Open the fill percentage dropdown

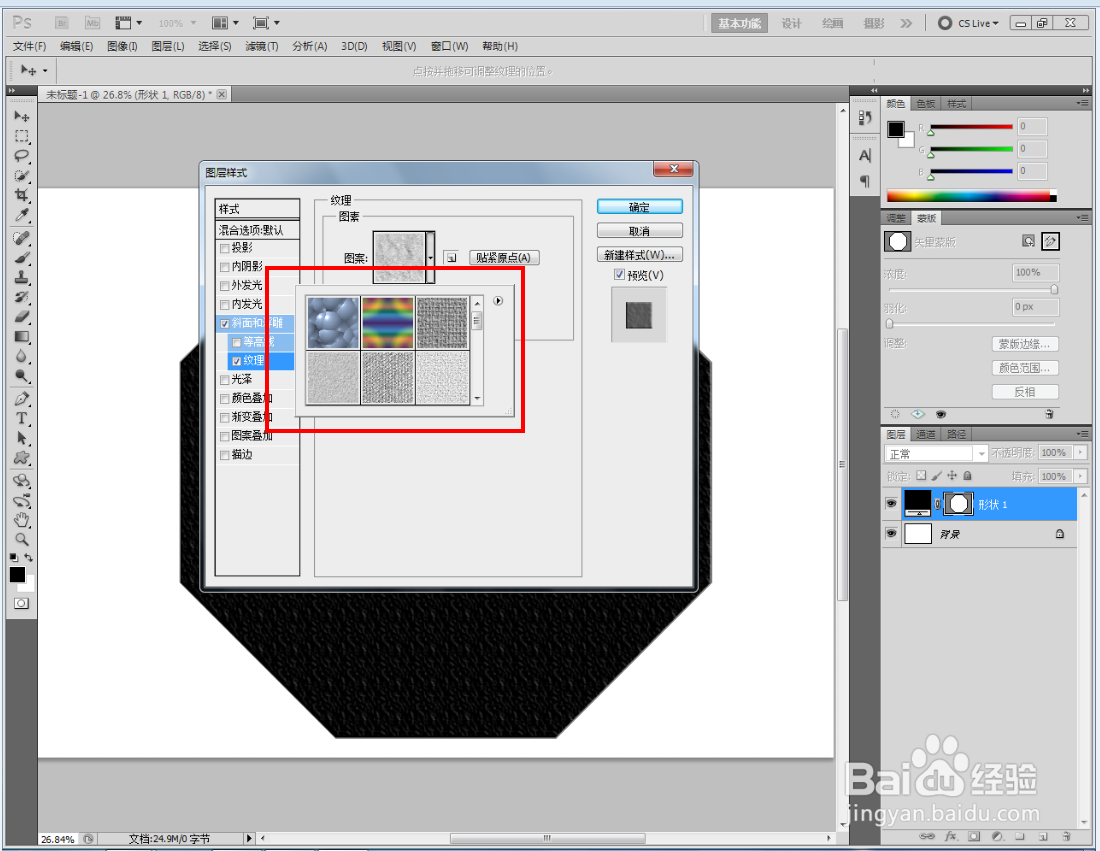pyautogui.click(x=1081, y=476)
